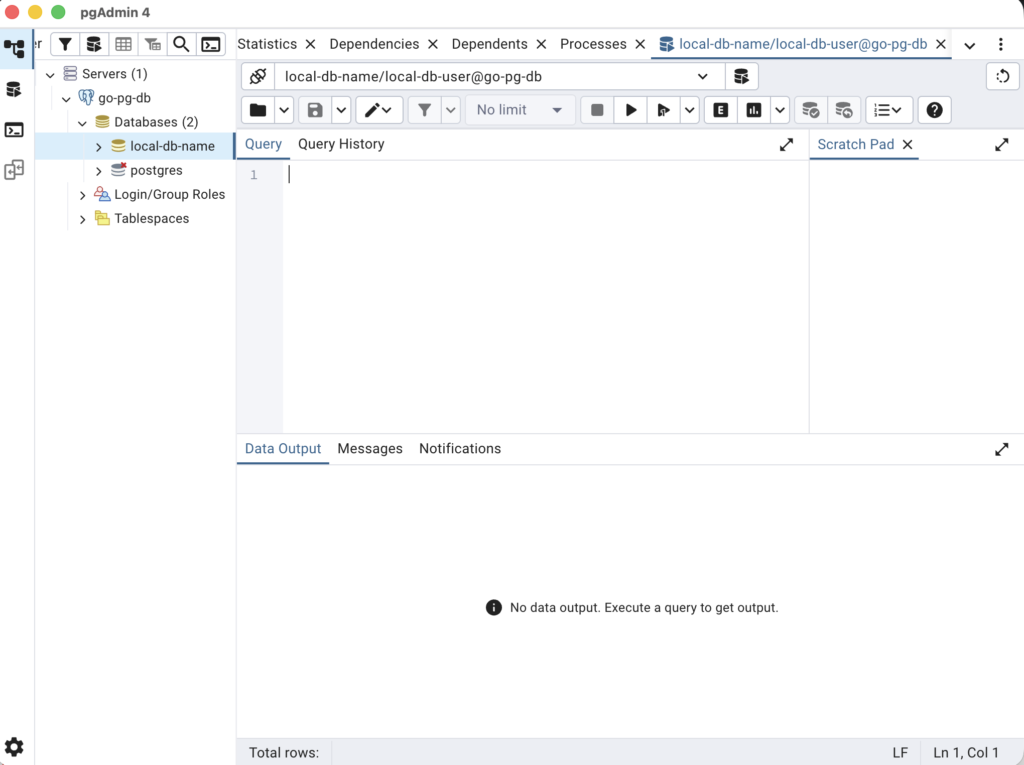Close the Scratch Pad panel

(907, 145)
